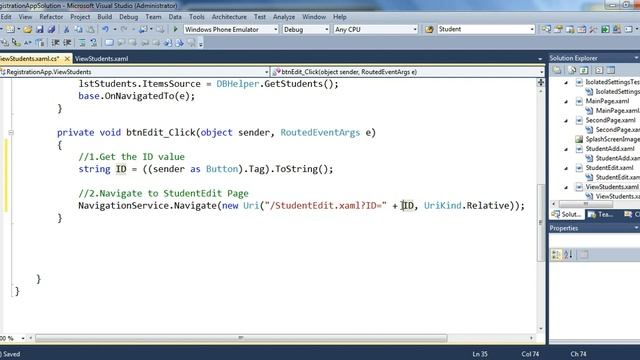Open btnEdit_Click member dropdown
Image resolution: width=640 pixels, height=360 pixels.
click(x=542, y=72)
